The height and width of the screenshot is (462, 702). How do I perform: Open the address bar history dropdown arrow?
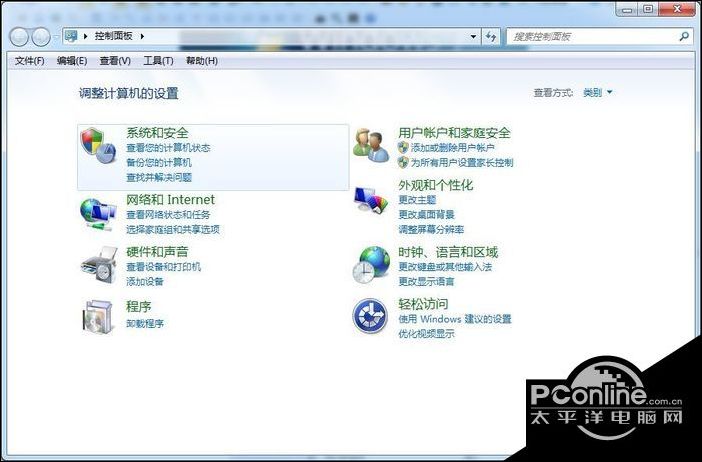point(473,37)
